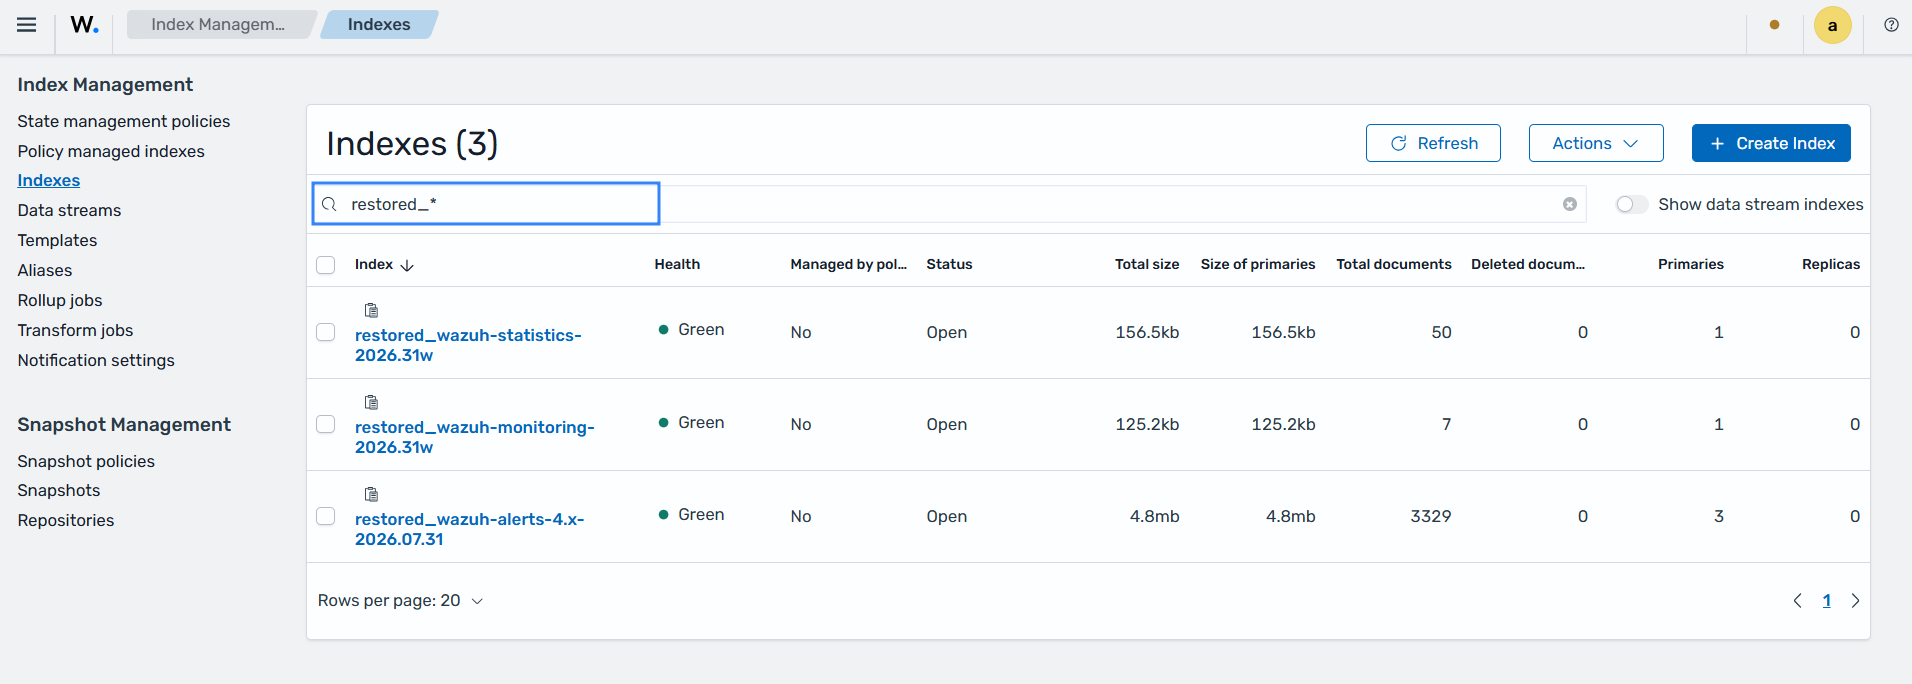Copy restored_wazuh-statistics index name icon

pos(372,310)
